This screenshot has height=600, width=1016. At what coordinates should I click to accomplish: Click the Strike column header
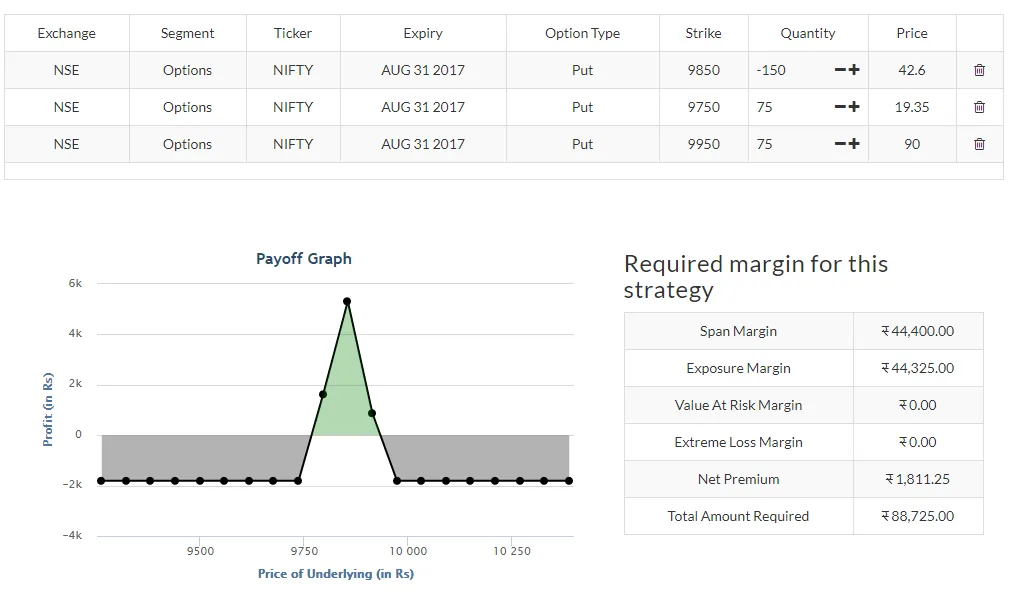703,33
